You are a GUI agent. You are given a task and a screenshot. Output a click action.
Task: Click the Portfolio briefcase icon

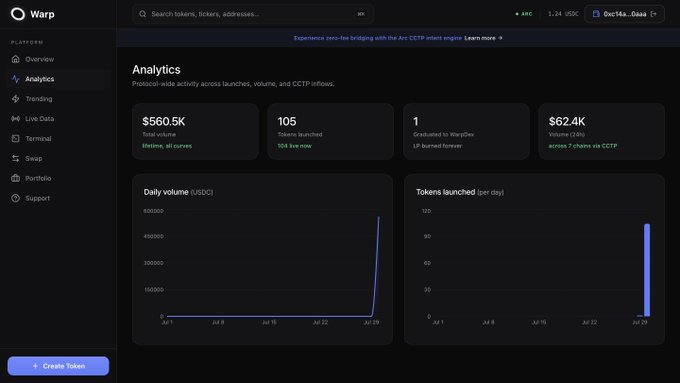16,178
